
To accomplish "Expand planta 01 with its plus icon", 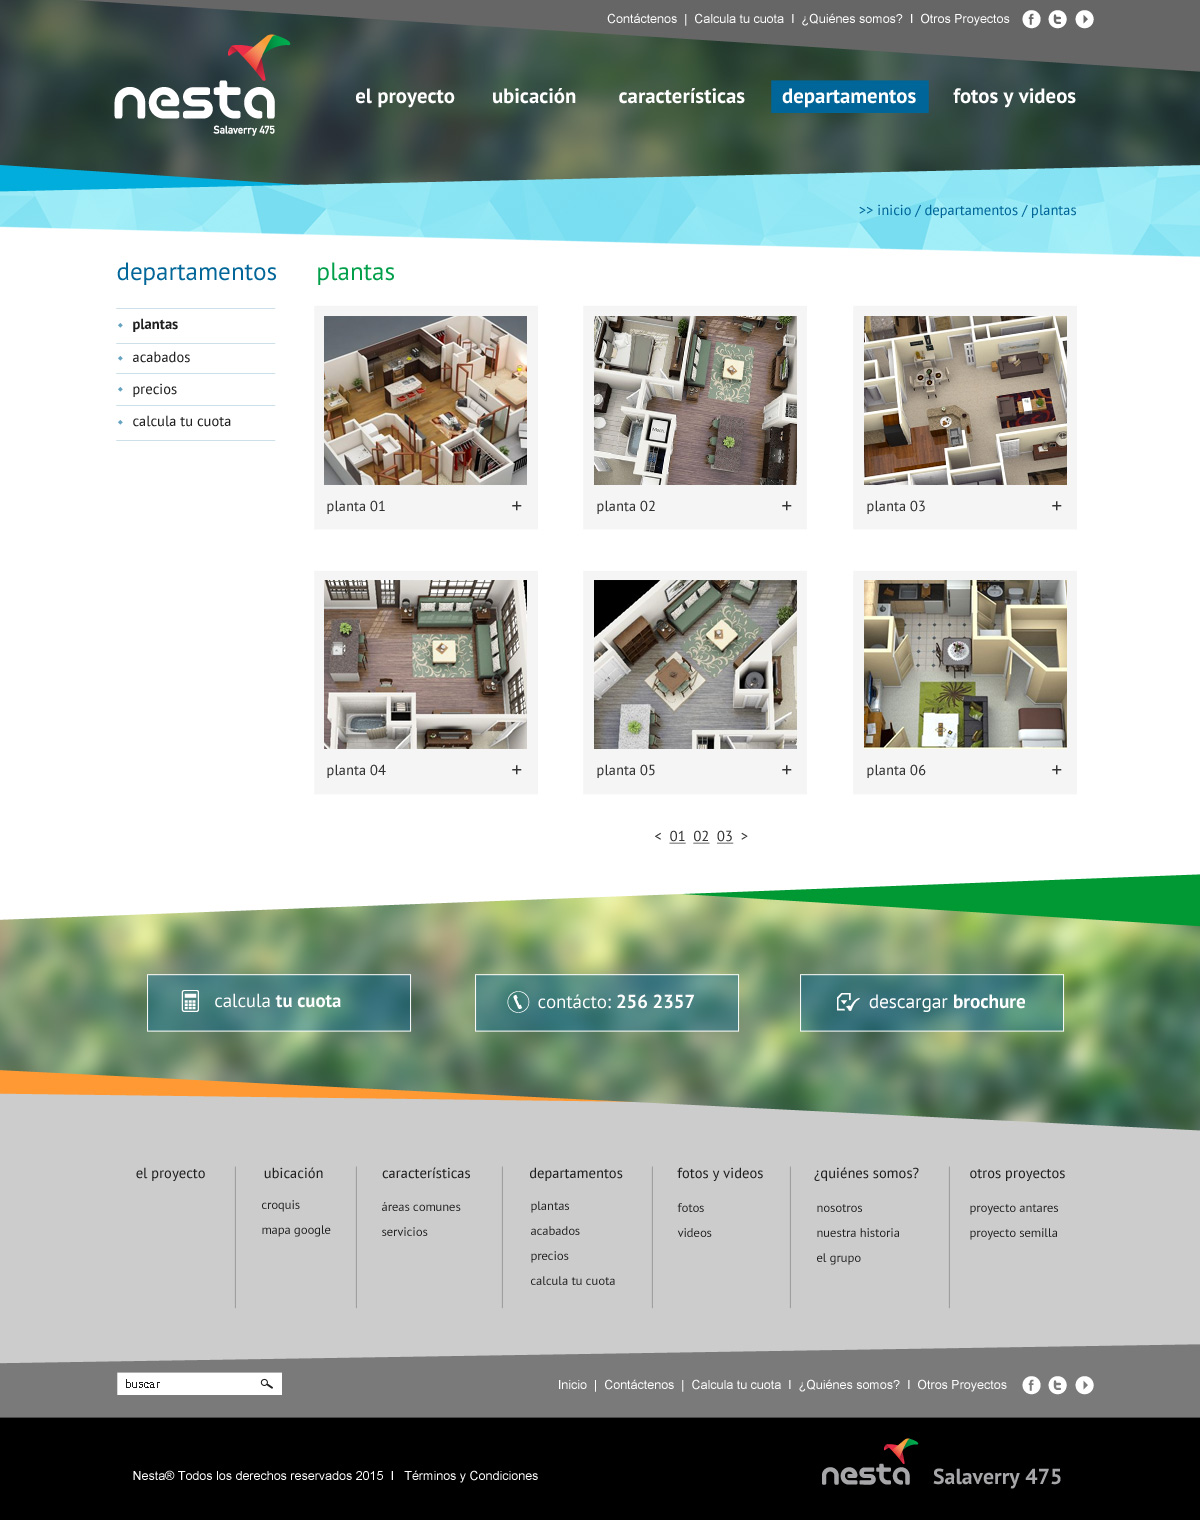I will coord(517,506).
